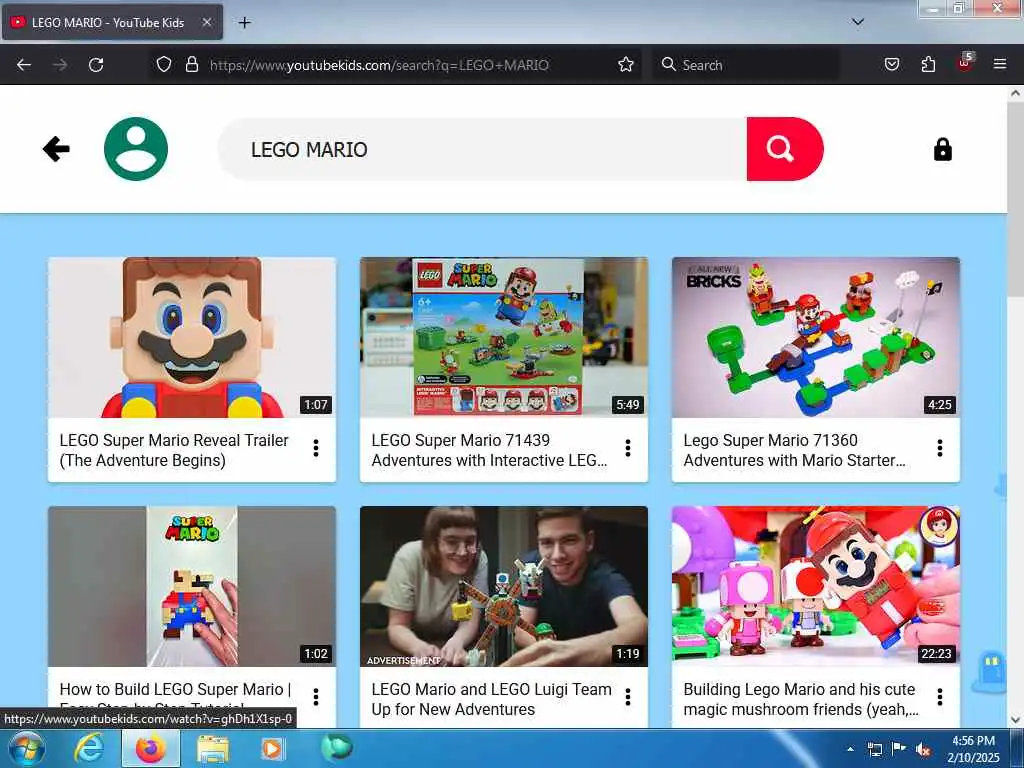Click the LEGO MARIO search field

(482, 149)
